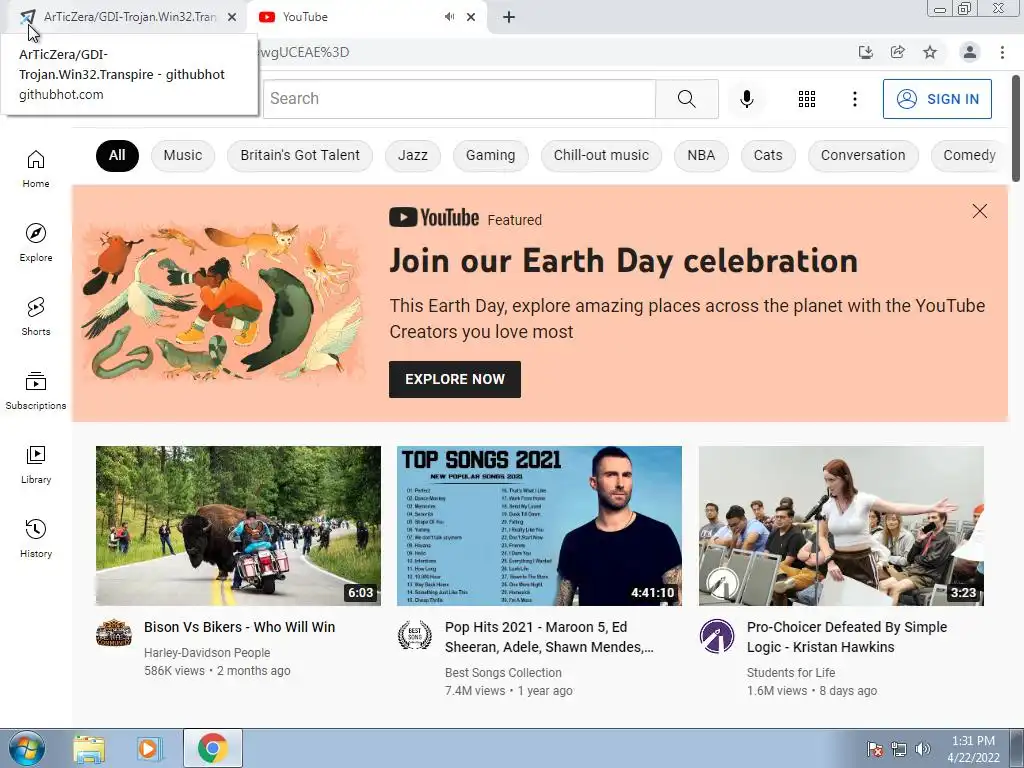Click Best Songs Collection channel avatar
Viewport: 1024px width, 768px height.
(x=415, y=634)
